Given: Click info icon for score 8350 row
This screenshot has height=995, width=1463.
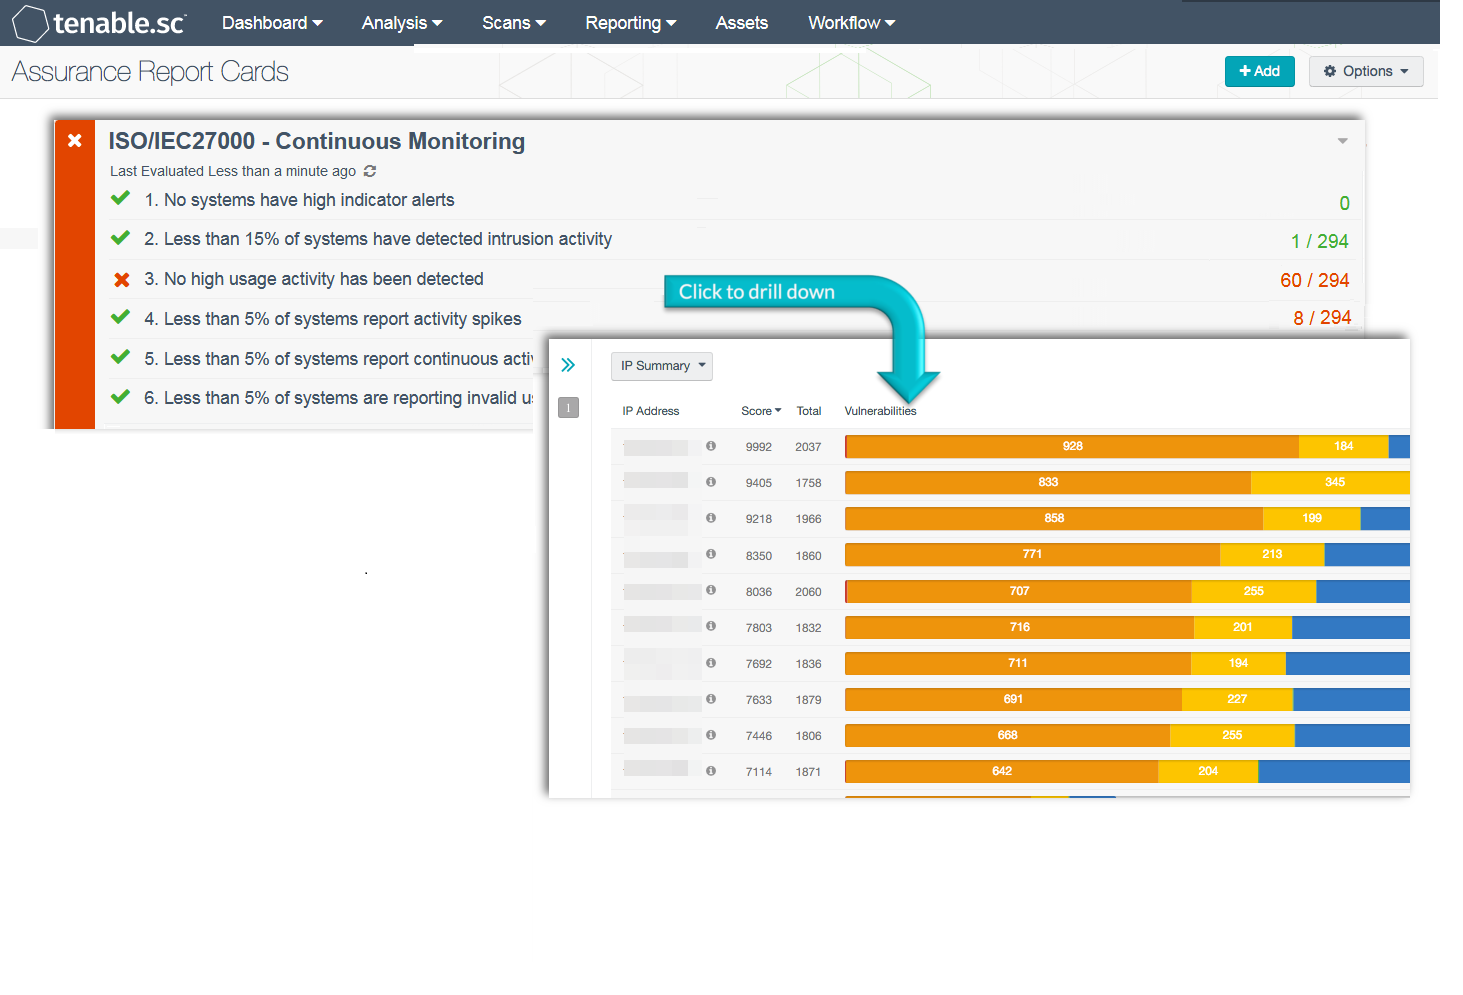Looking at the screenshot, I should click(711, 554).
